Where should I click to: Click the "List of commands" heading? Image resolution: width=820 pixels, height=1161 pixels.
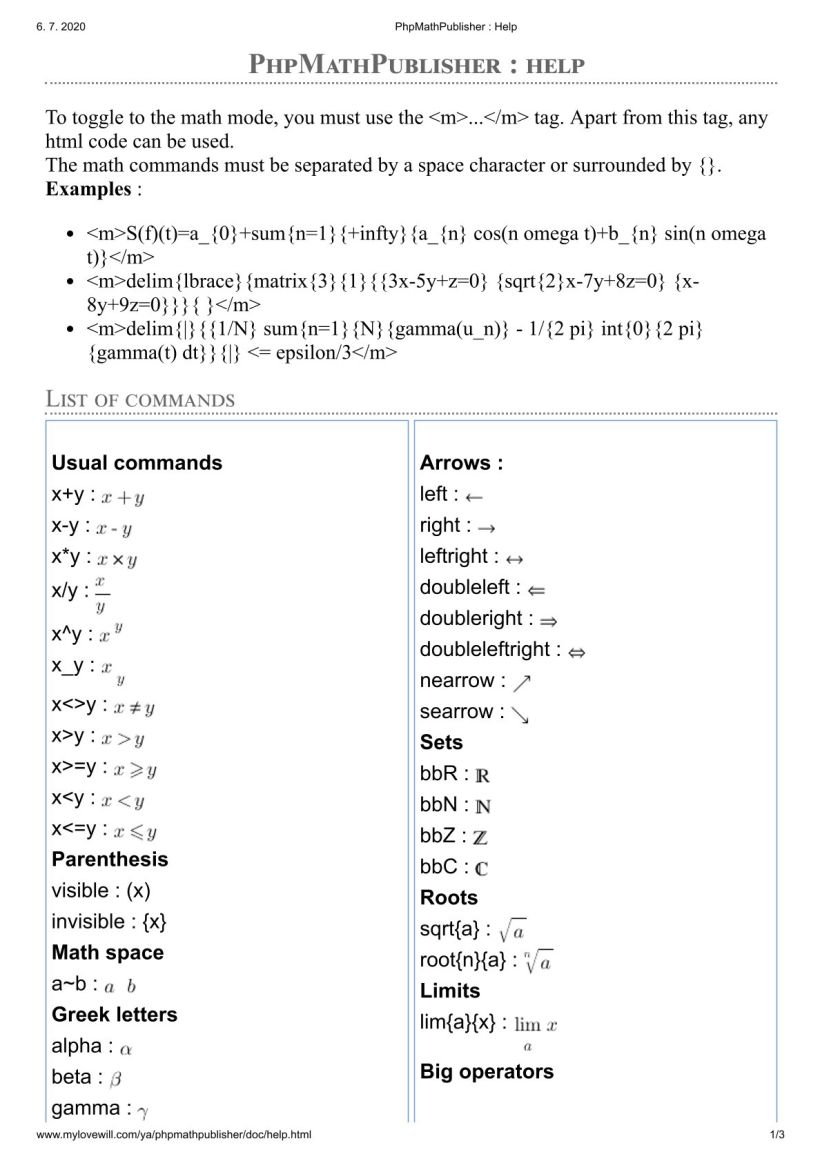141,399
